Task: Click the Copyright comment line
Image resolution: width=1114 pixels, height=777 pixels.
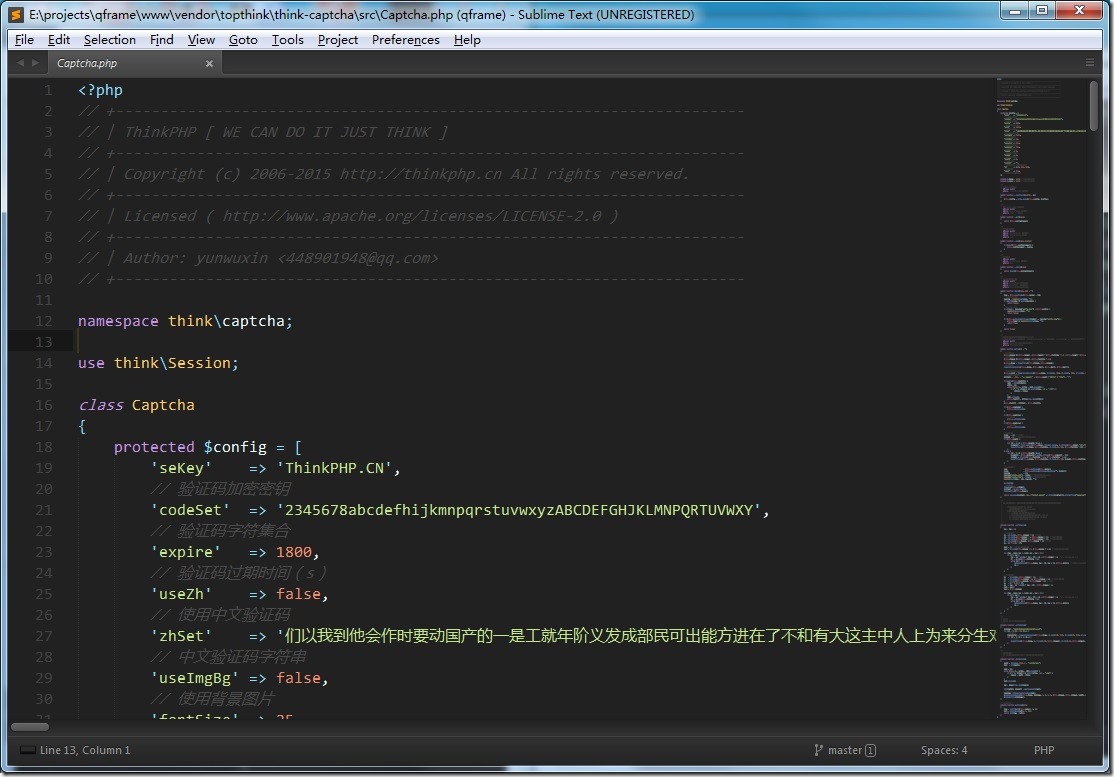Action: pos(384,174)
